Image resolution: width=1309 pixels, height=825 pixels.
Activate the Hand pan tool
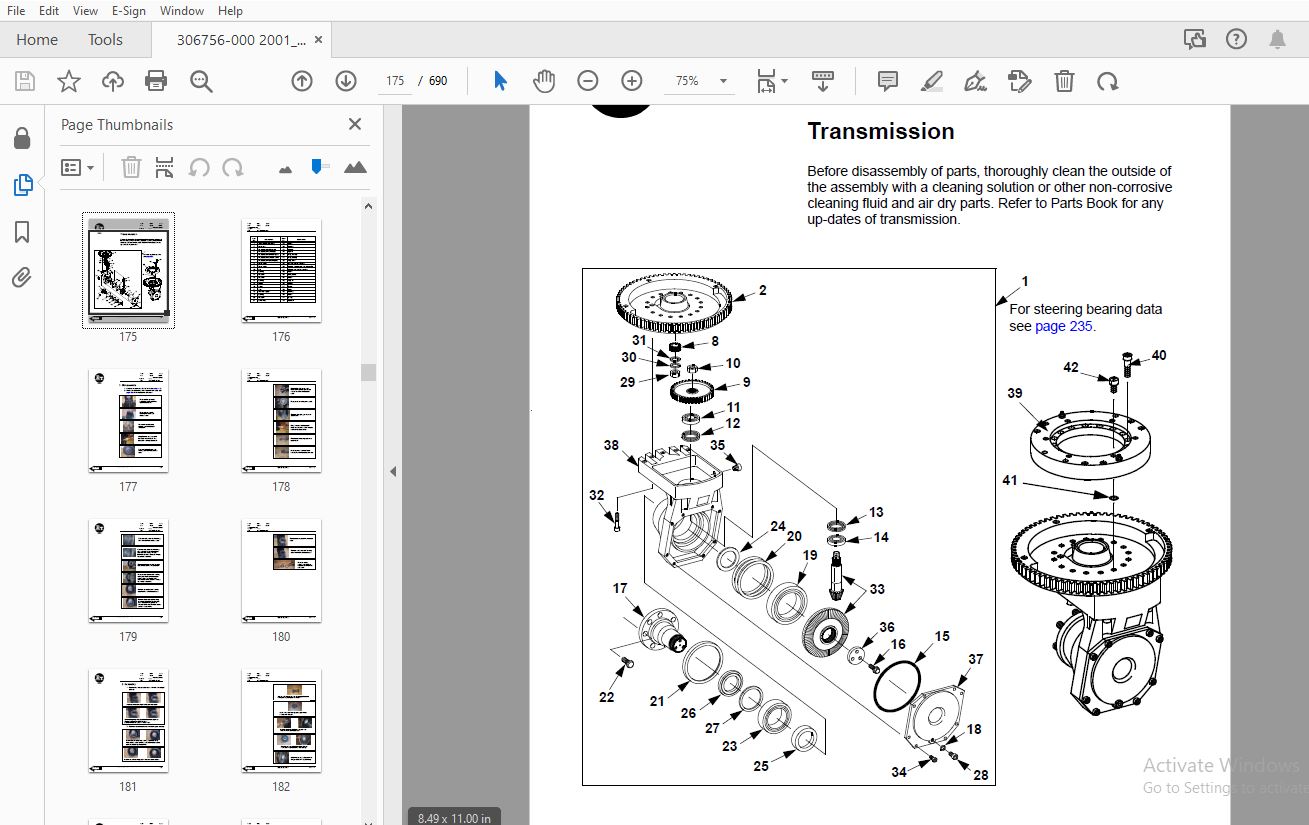coord(544,81)
